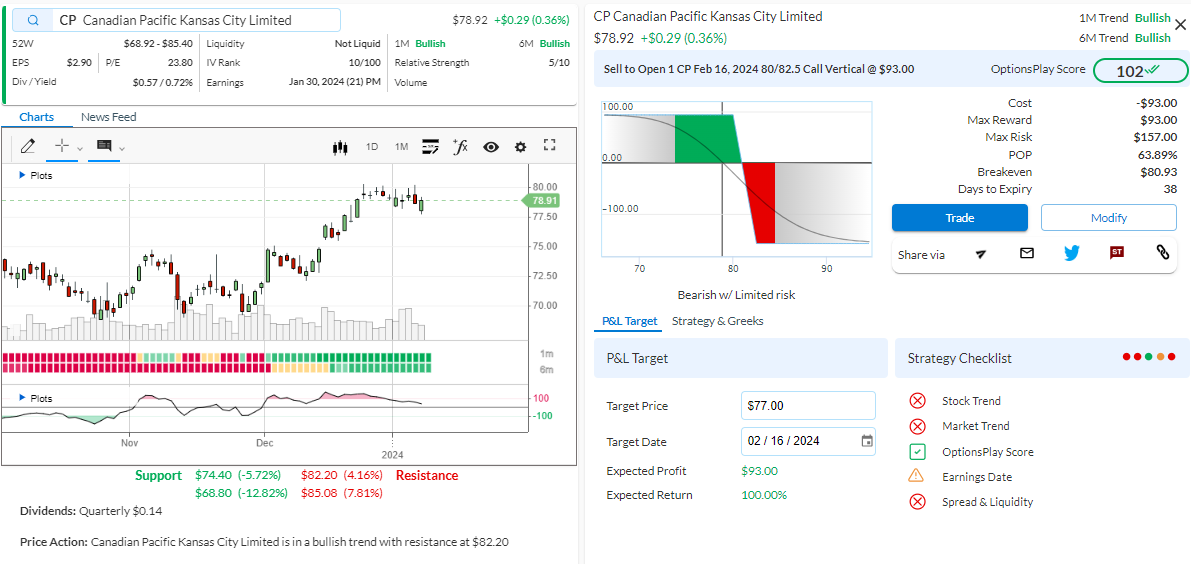Click the blue Trade button
Image resolution: width=1191 pixels, height=564 pixels.
click(959, 218)
